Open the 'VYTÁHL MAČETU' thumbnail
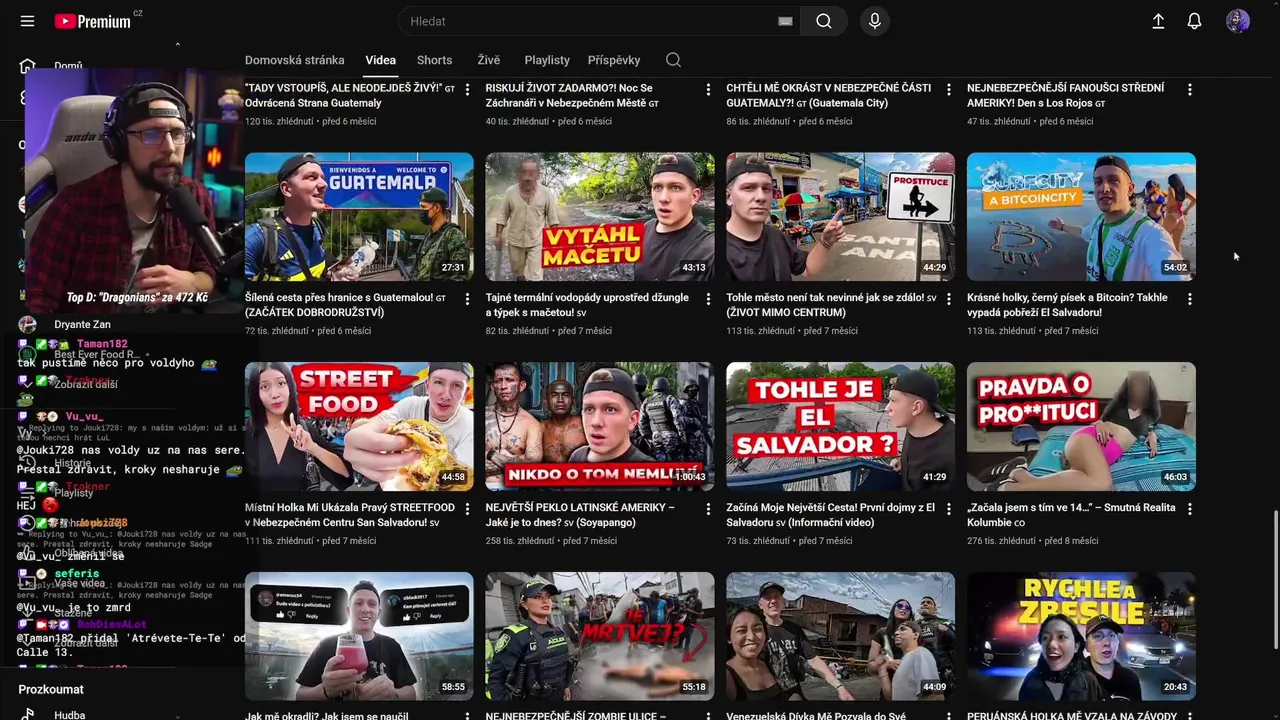The image size is (1280, 720). coord(600,217)
